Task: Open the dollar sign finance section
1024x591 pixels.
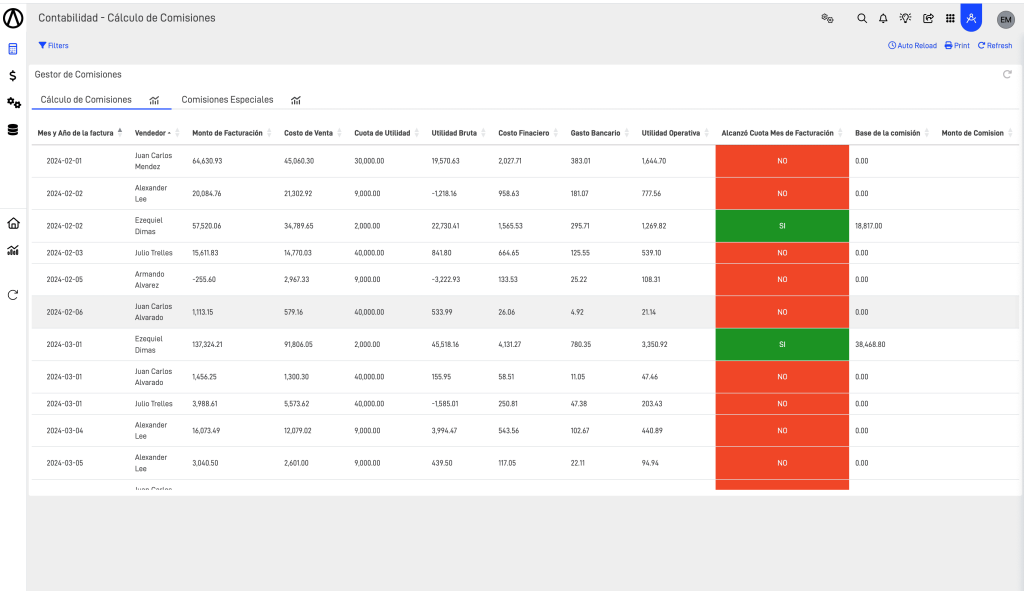Action: pyautogui.click(x=12, y=76)
